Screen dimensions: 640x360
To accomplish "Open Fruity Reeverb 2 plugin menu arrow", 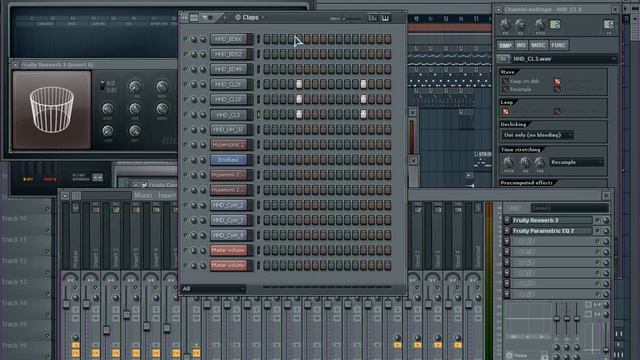I will pos(16,64).
